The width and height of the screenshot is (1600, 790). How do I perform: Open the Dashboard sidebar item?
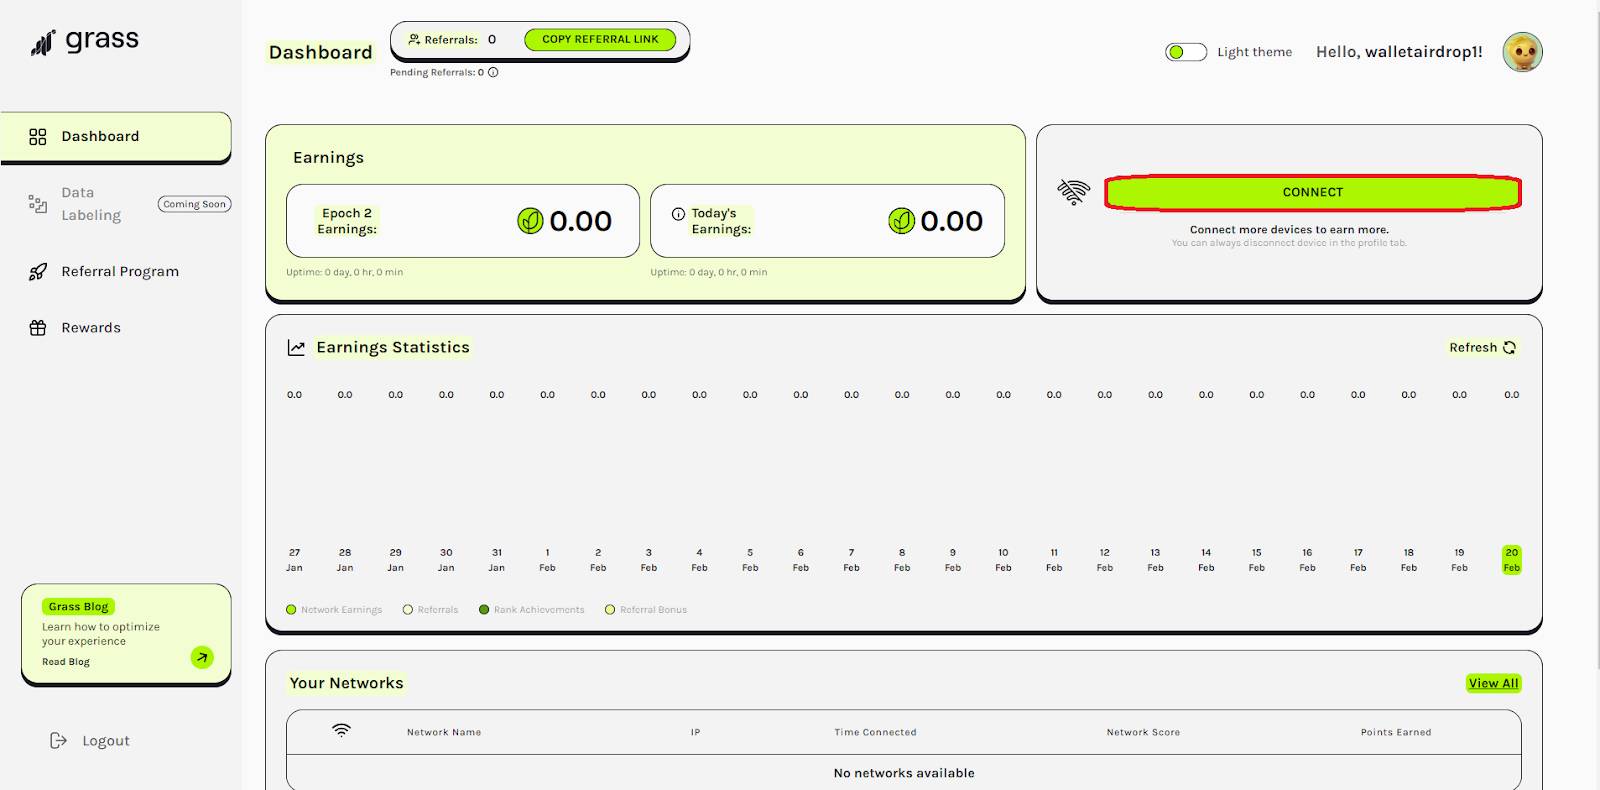[x=116, y=137]
